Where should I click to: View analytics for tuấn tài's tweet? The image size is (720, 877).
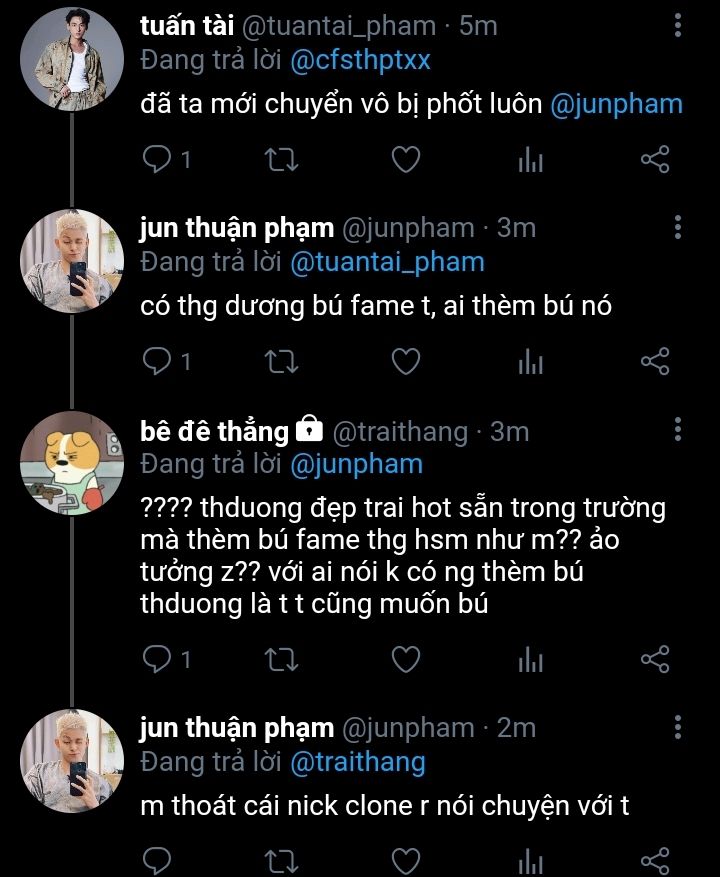[x=530, y=160]
